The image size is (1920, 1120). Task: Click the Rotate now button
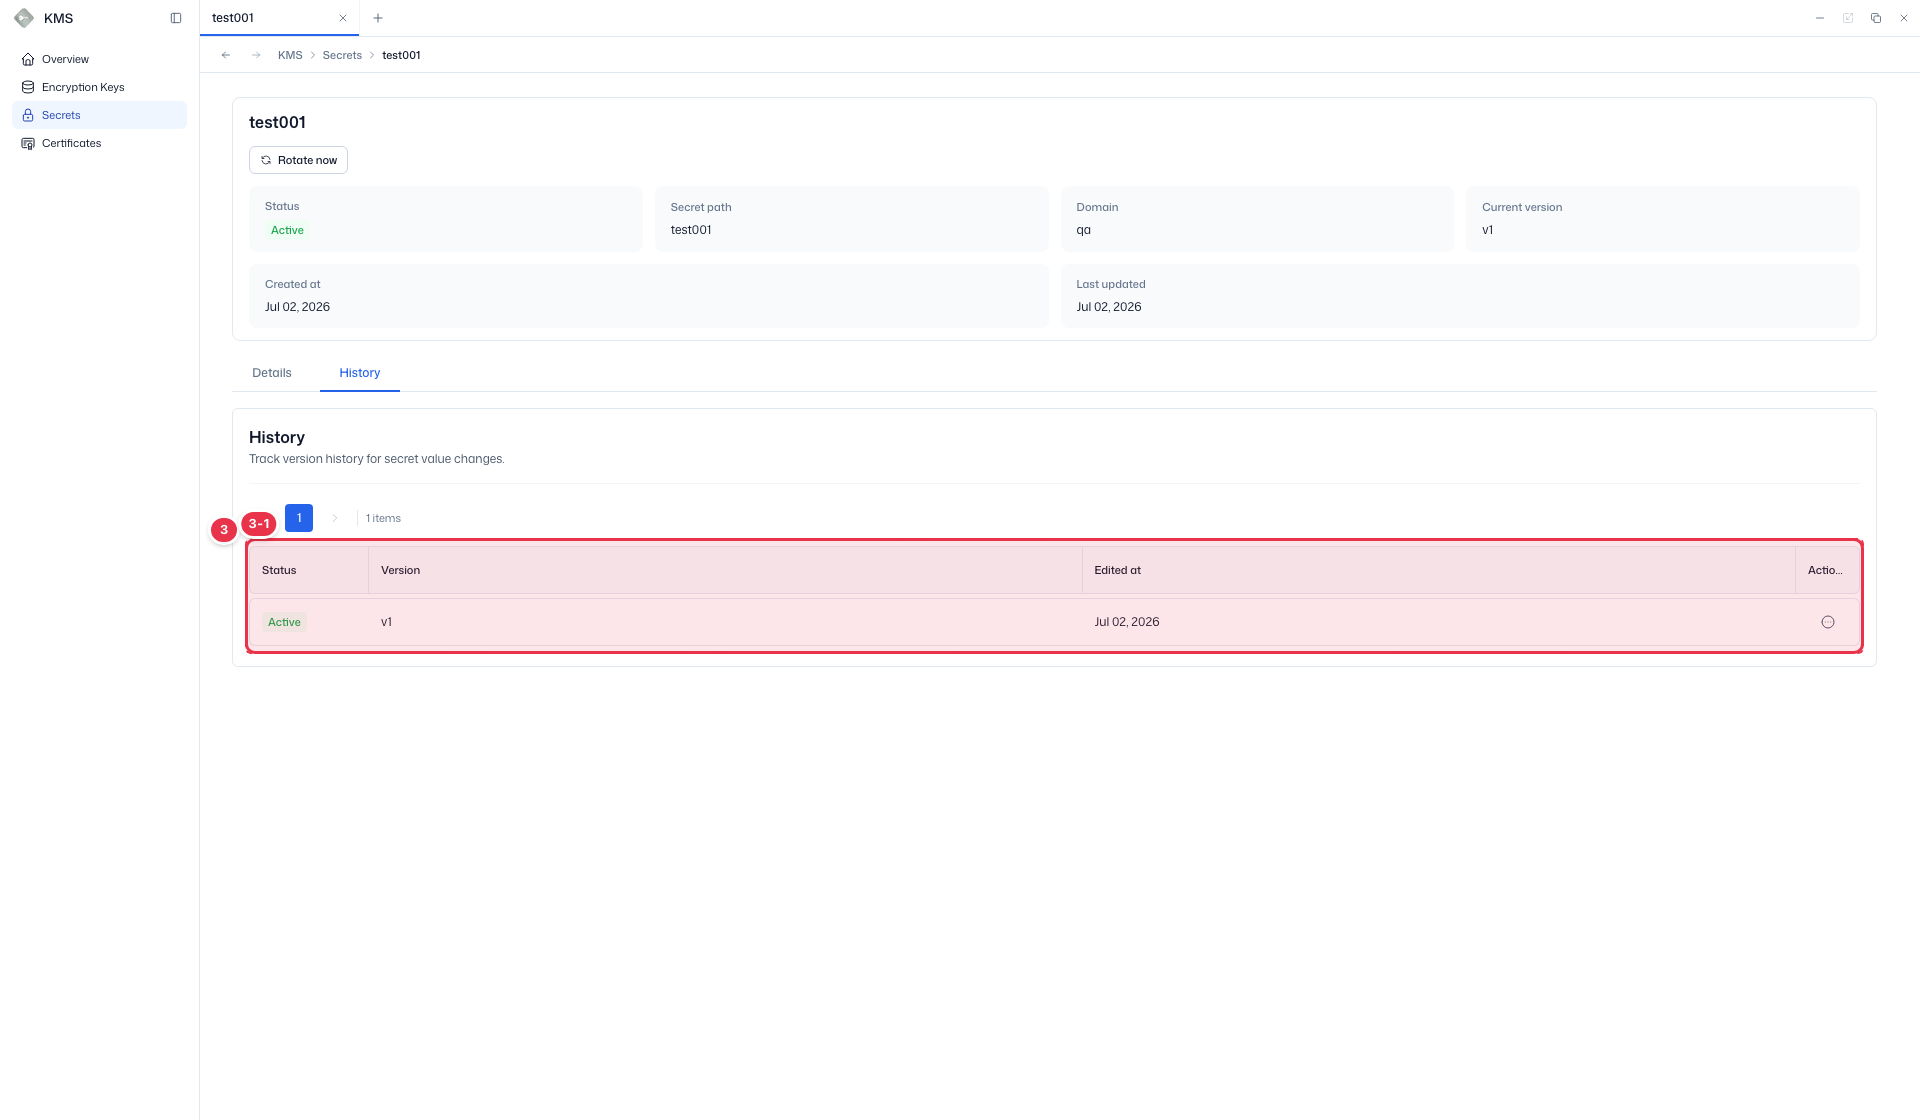[298, 160]
